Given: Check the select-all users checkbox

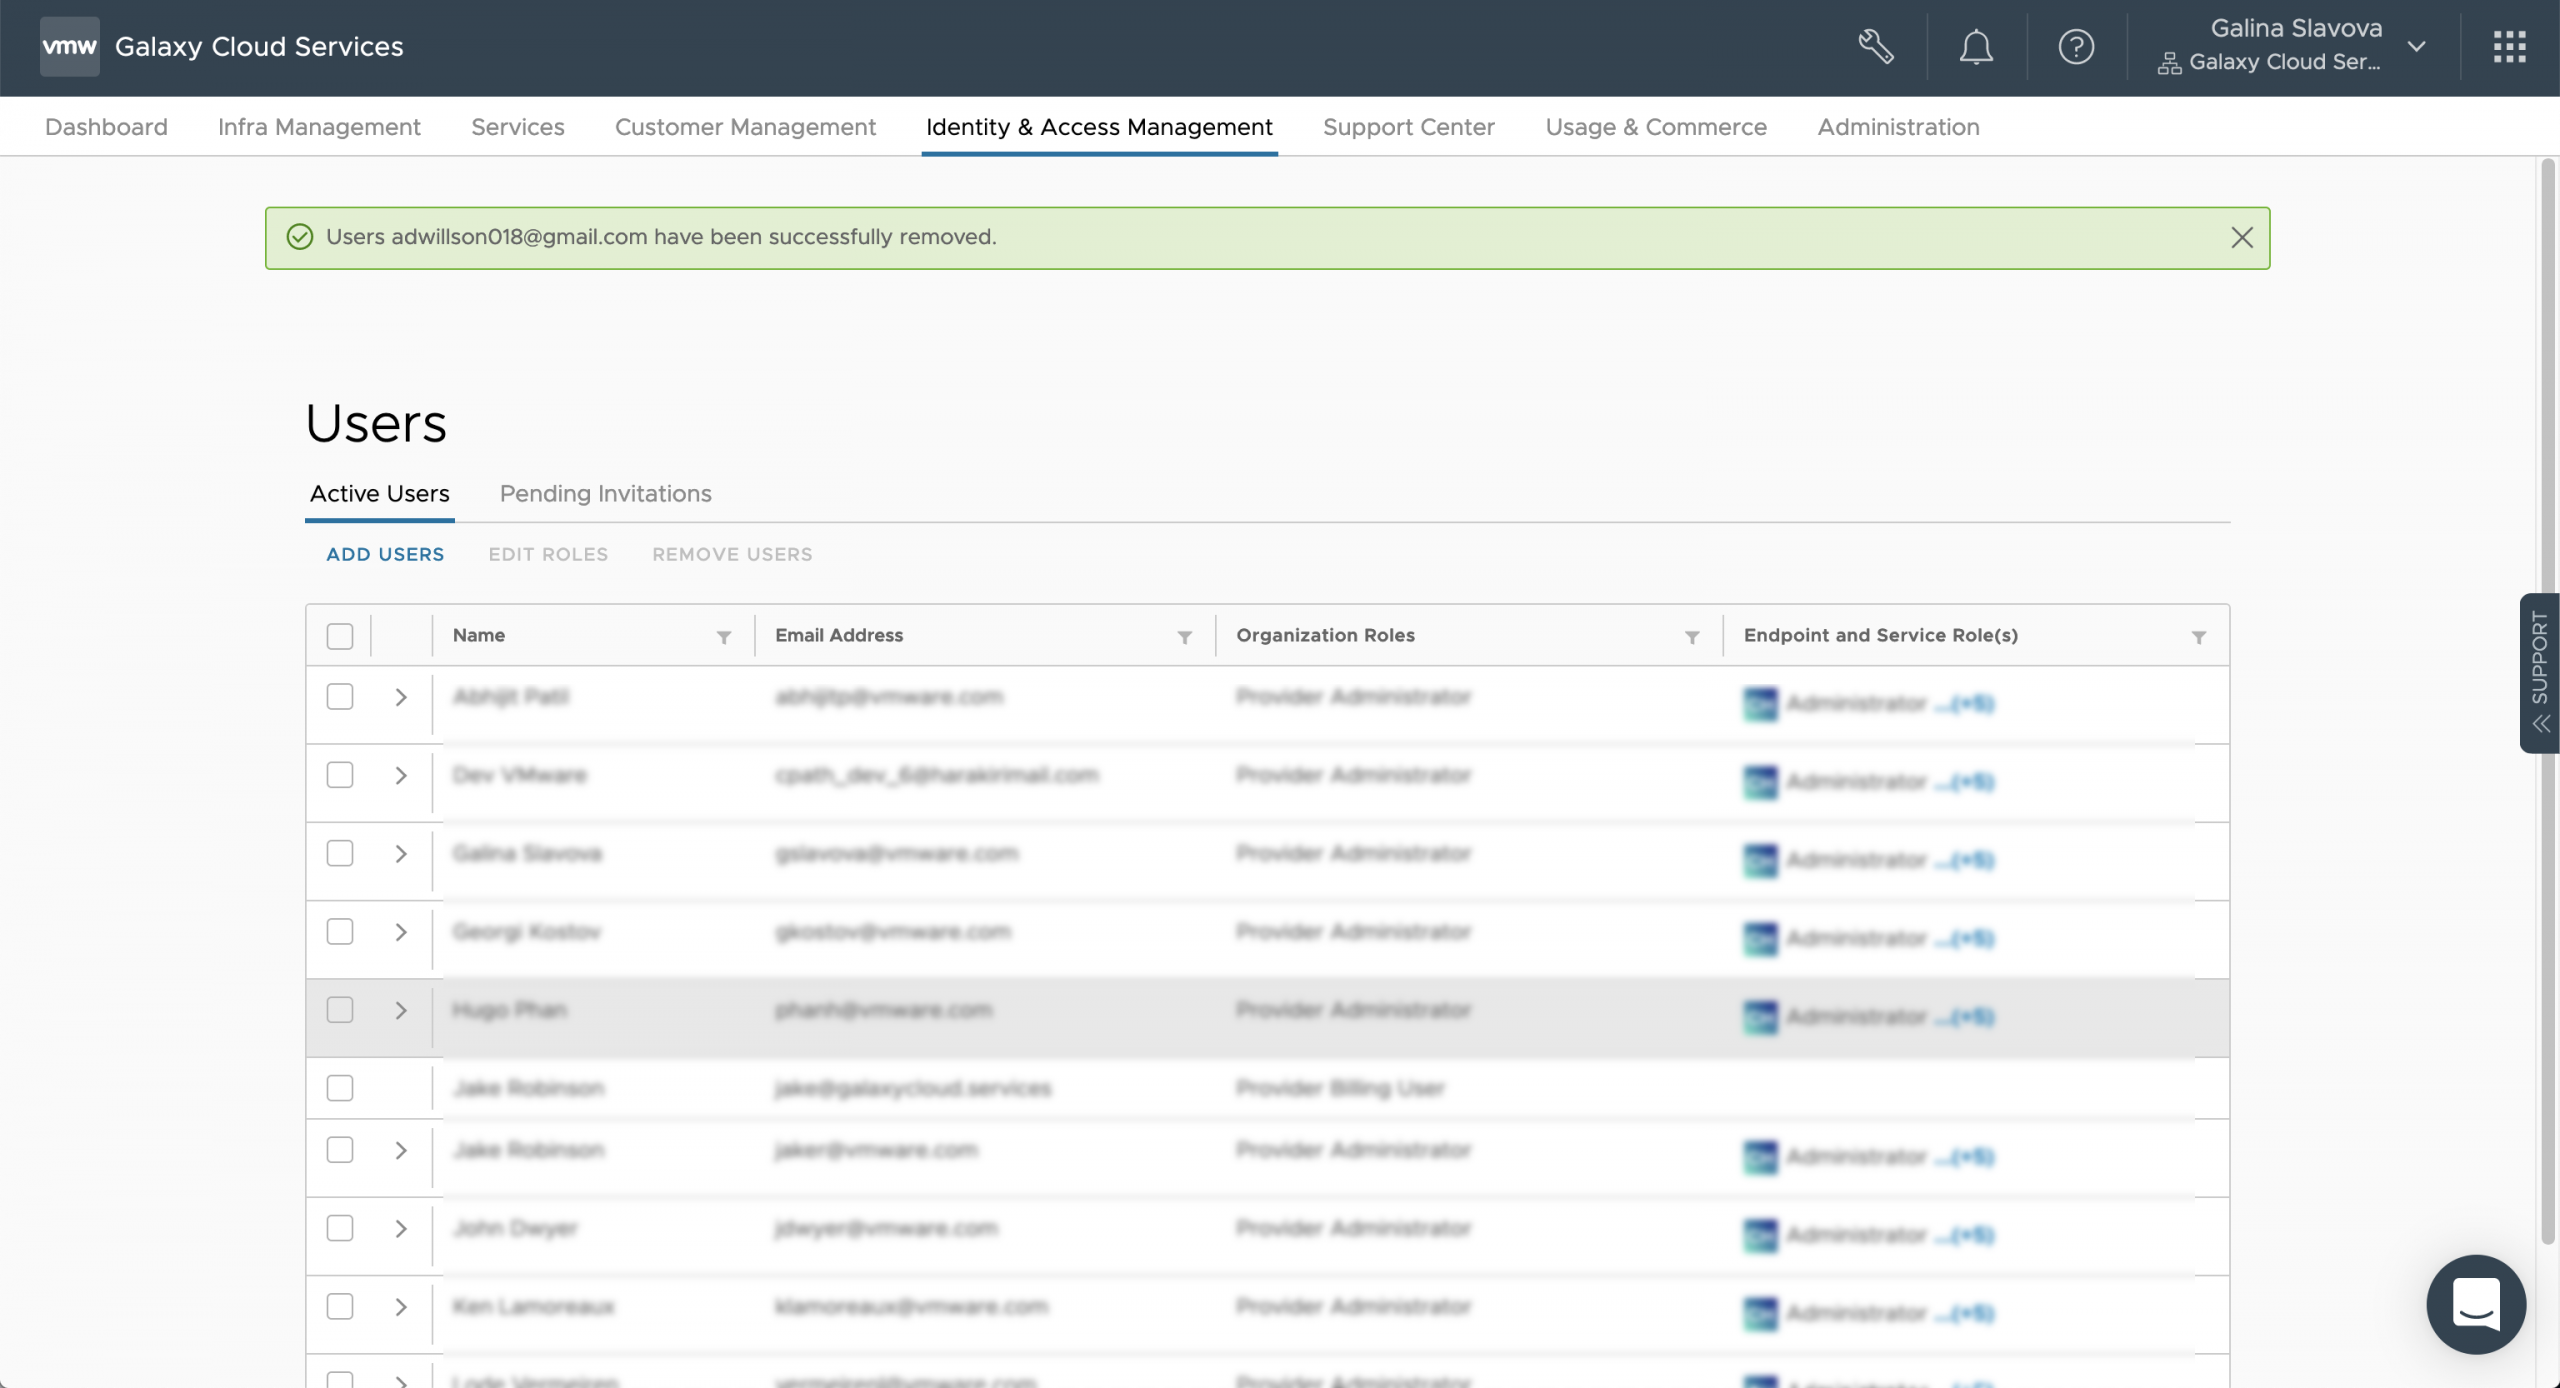Looking at the screenshot, I should point(340,636).
